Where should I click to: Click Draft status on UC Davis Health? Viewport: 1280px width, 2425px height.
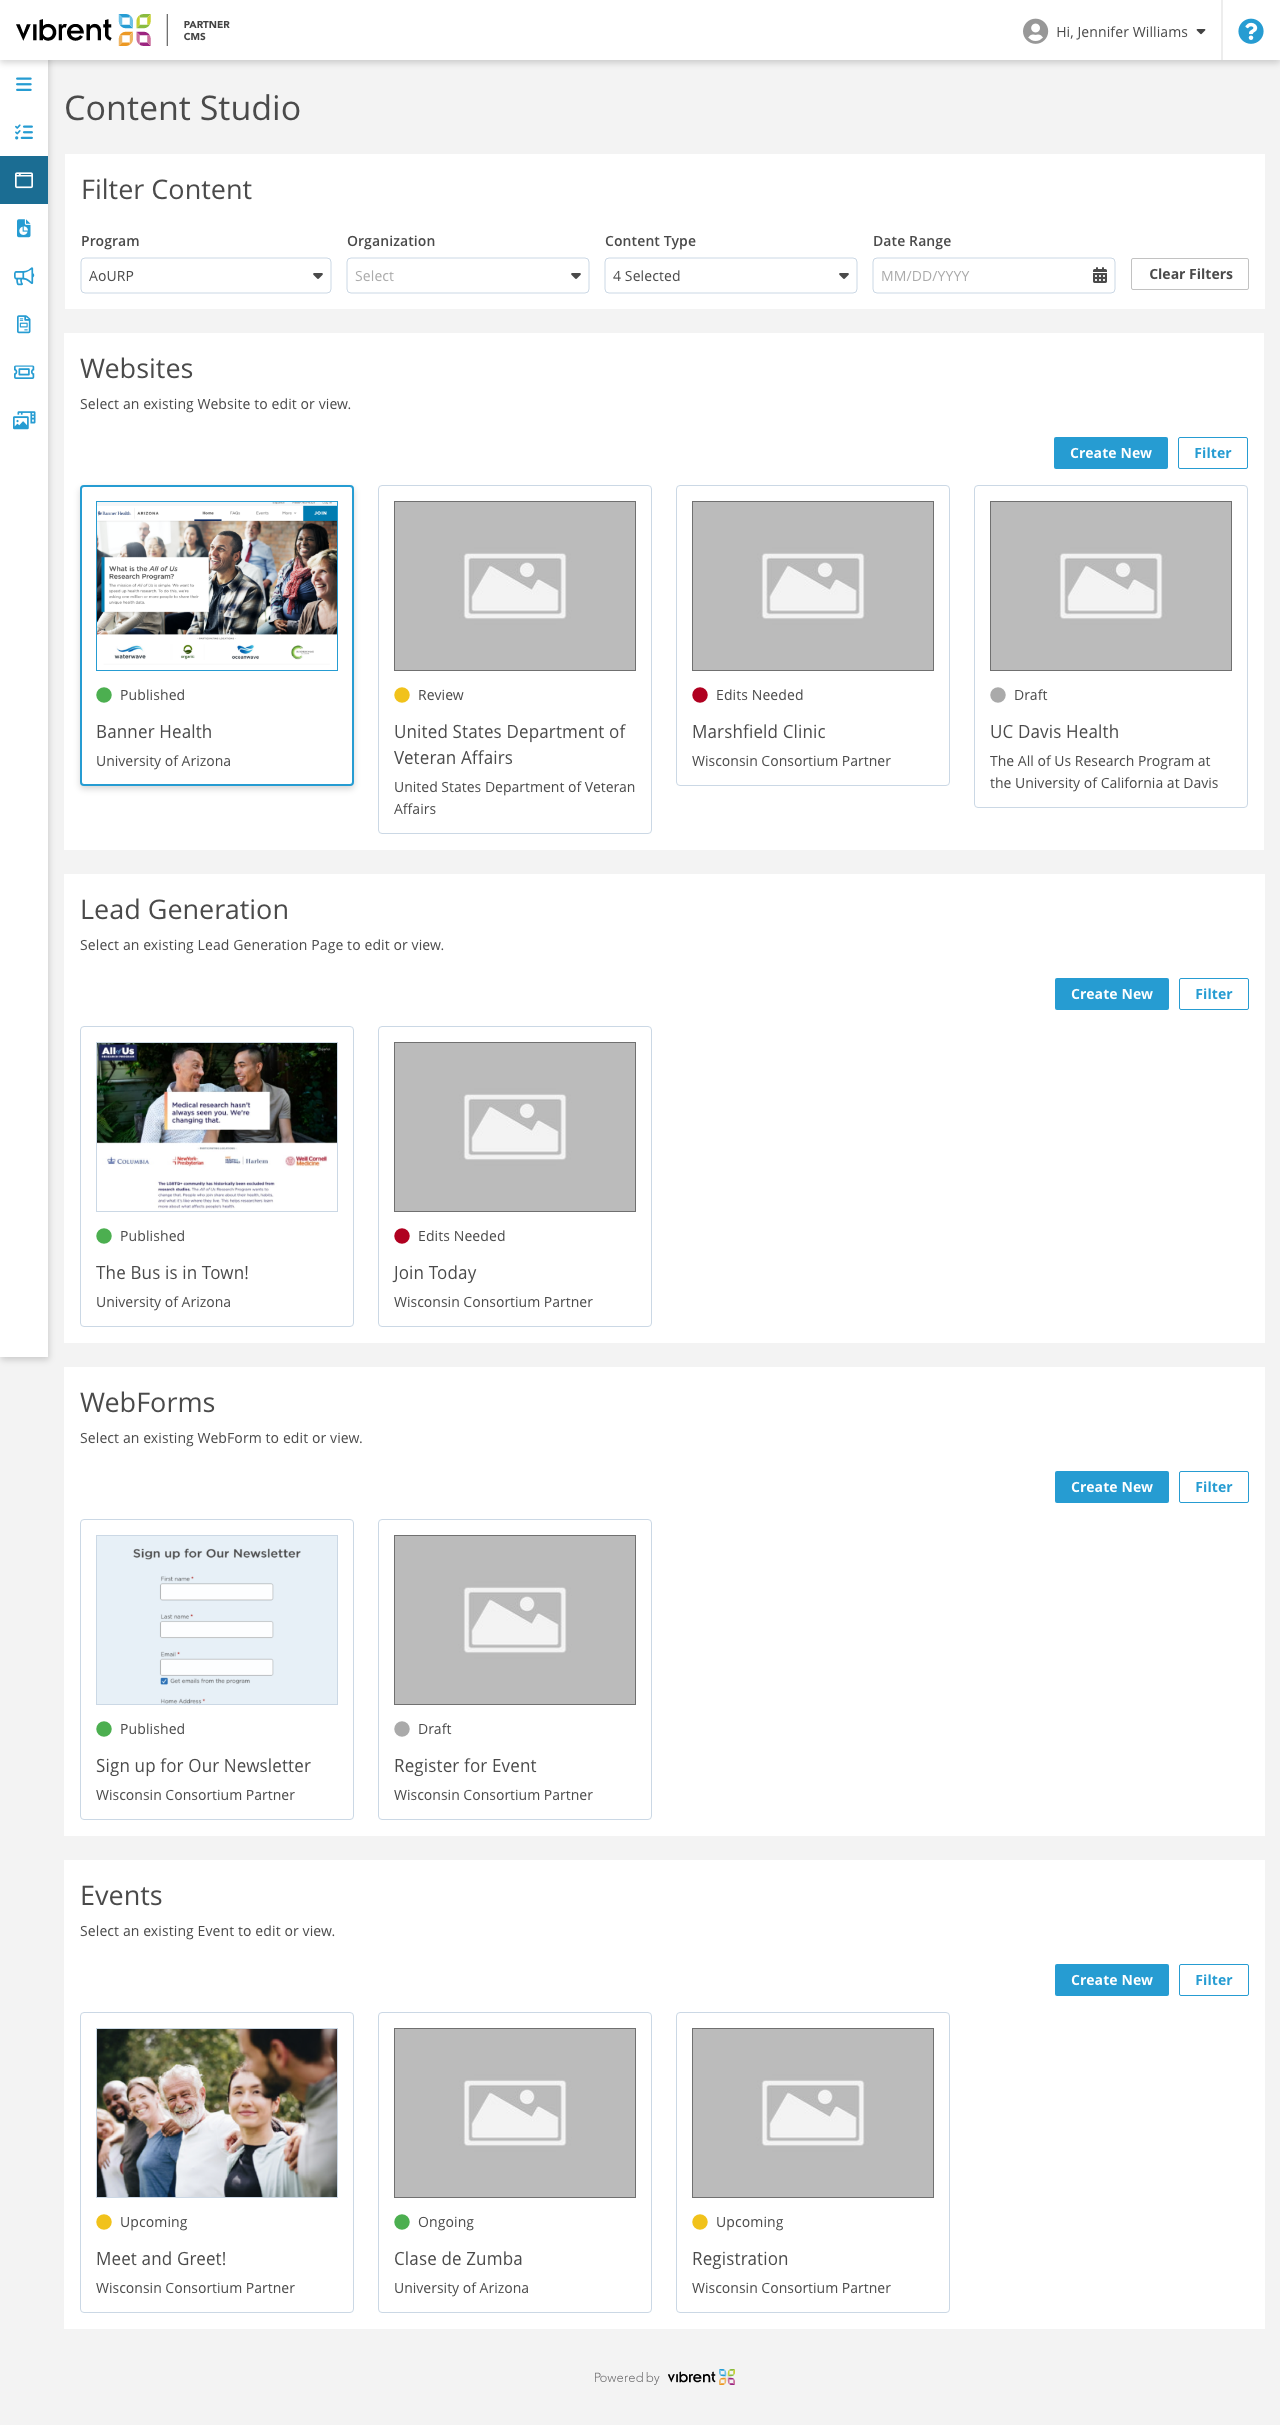(1019, 695)
